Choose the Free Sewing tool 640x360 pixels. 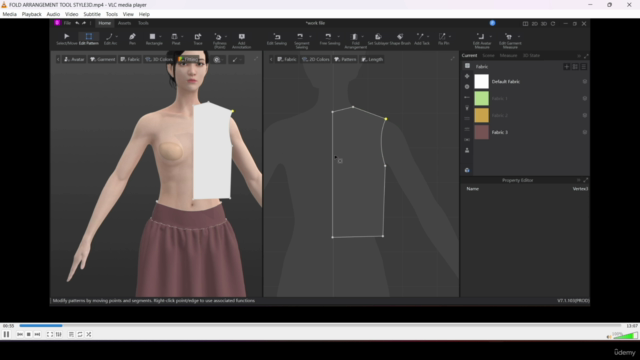(x=329, y=39)
